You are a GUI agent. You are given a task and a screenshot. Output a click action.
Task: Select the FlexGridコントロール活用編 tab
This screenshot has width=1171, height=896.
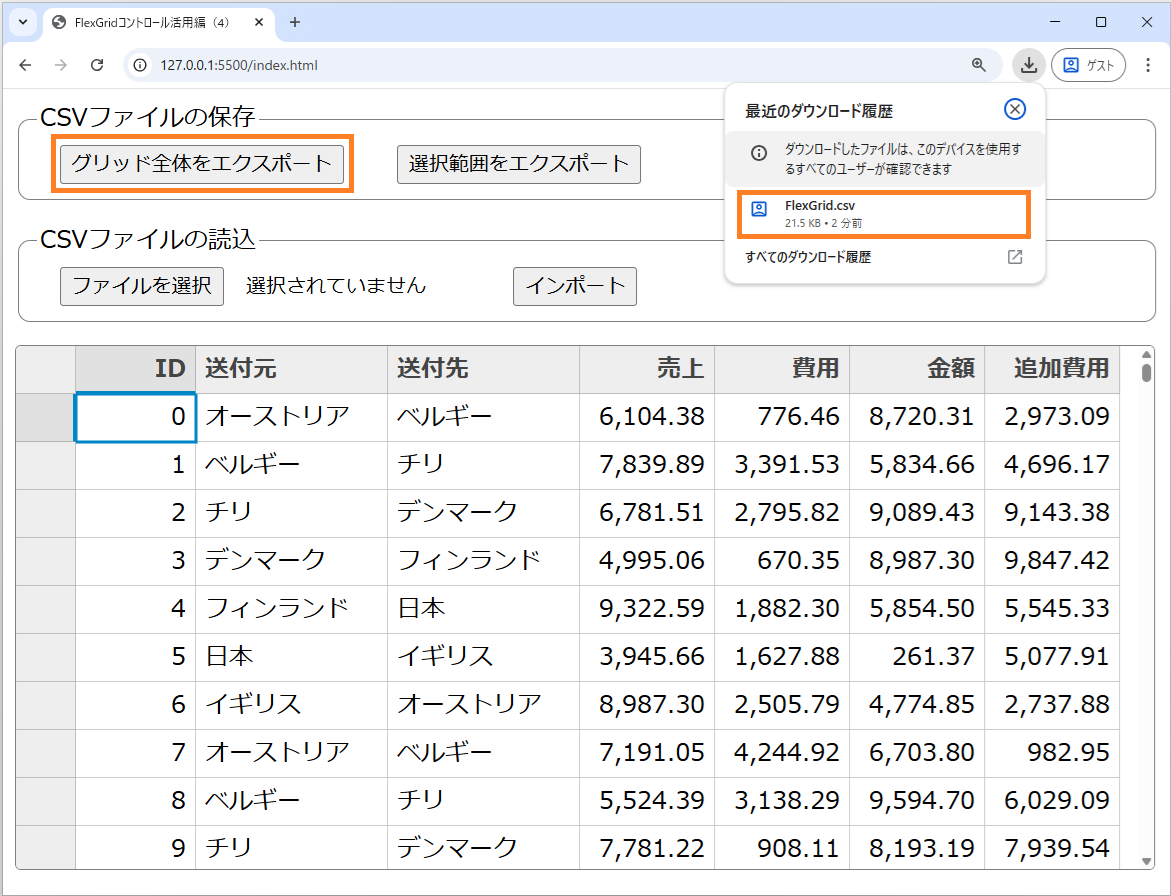159,23
